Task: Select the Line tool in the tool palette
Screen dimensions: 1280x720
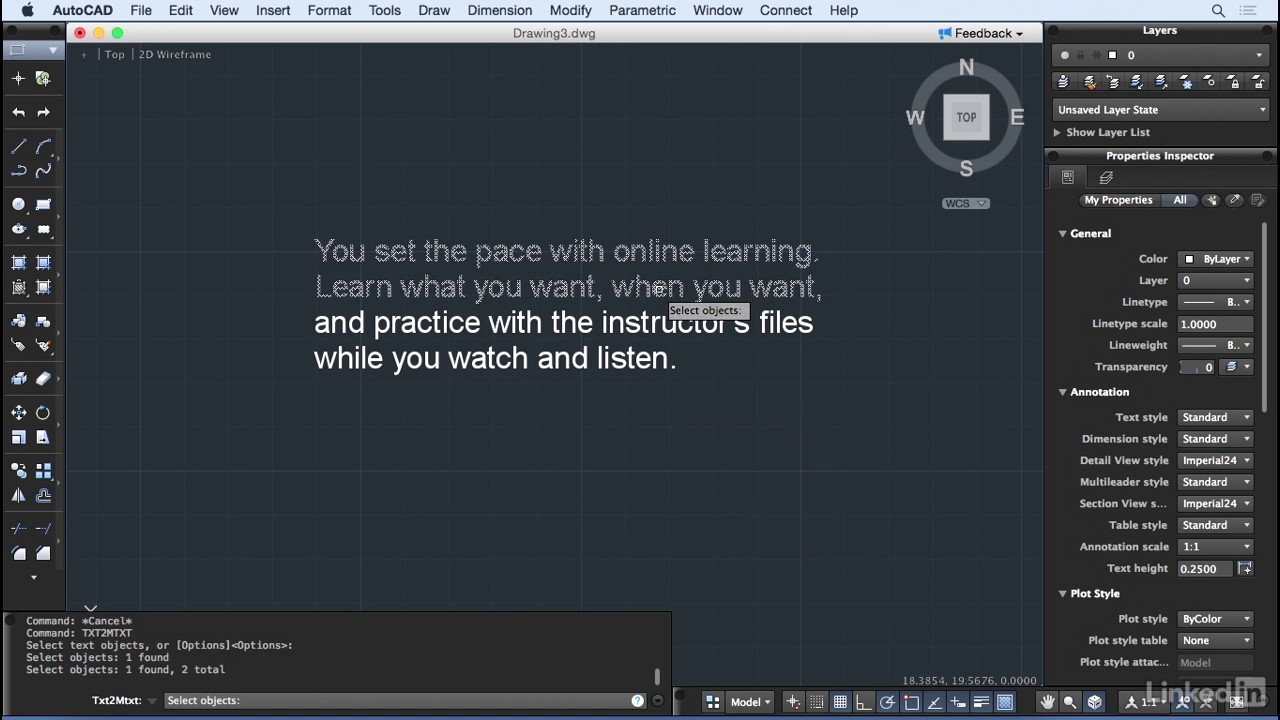Action: tap(18, 146)
